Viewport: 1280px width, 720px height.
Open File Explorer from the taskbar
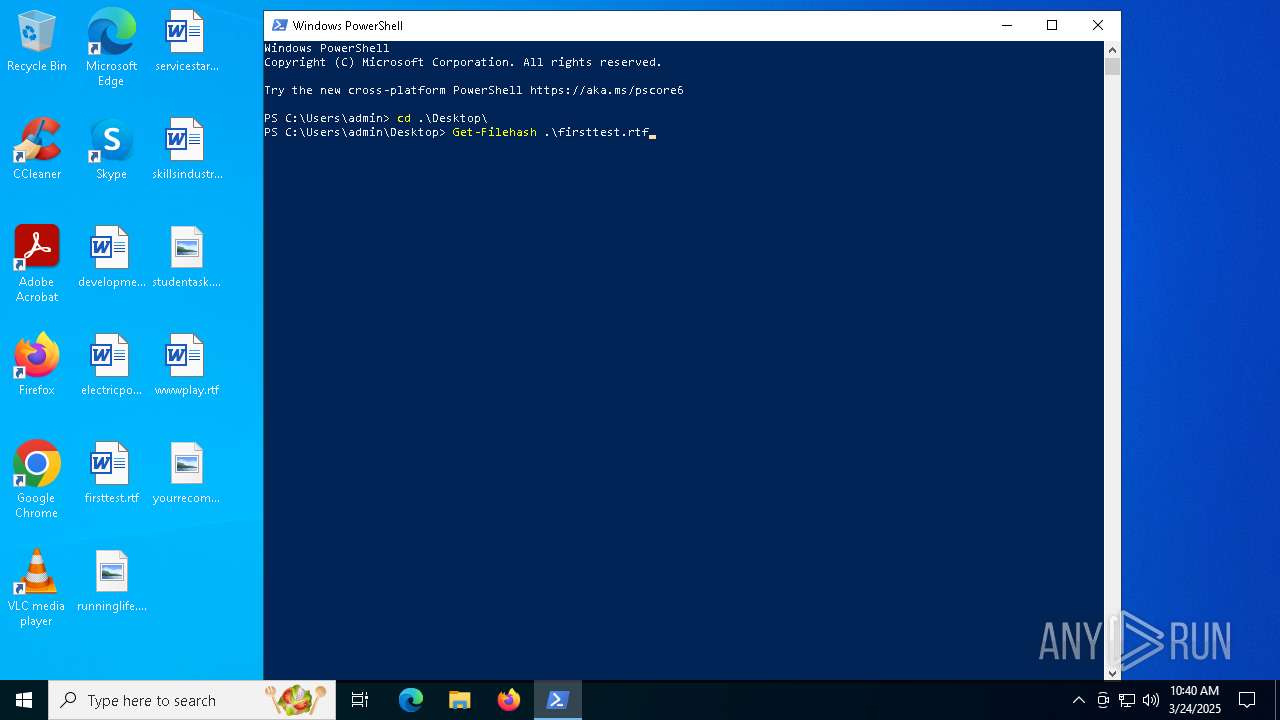459,700
